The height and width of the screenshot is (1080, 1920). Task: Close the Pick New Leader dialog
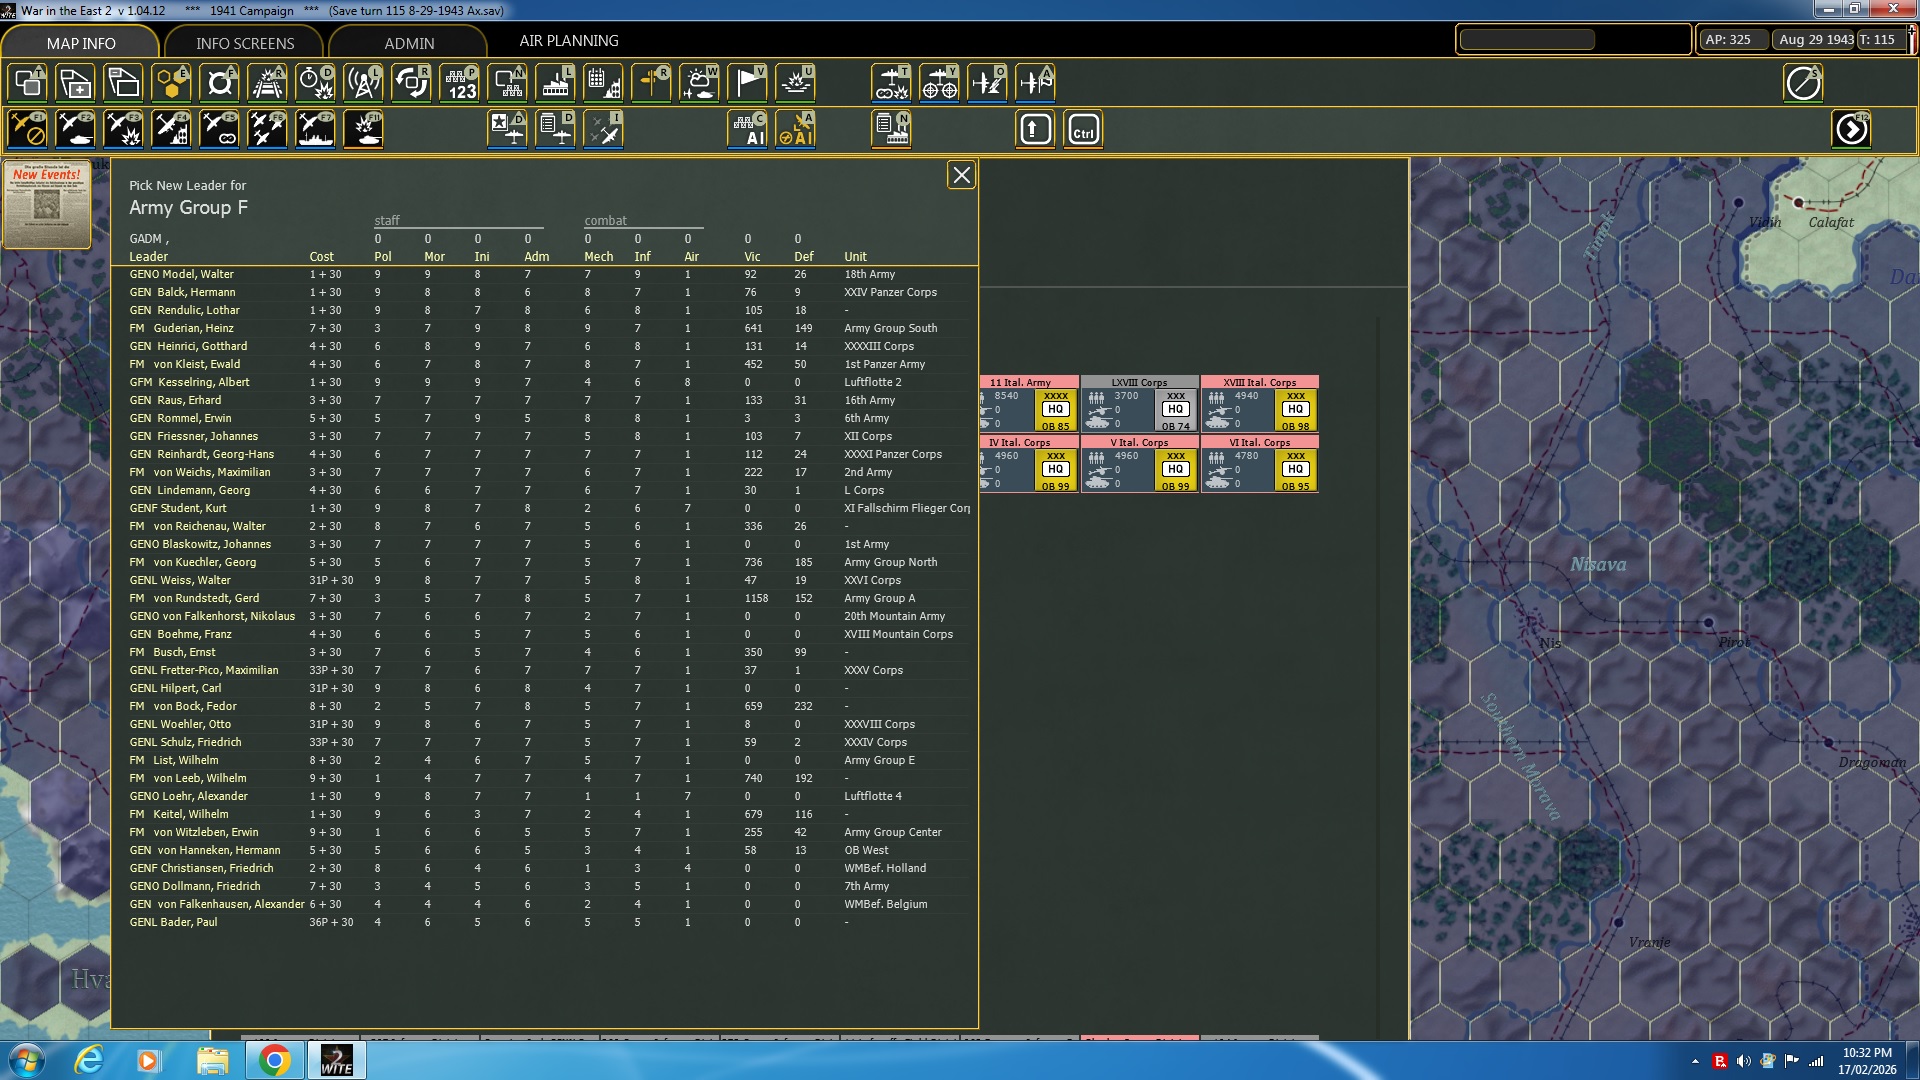(961, 176)
